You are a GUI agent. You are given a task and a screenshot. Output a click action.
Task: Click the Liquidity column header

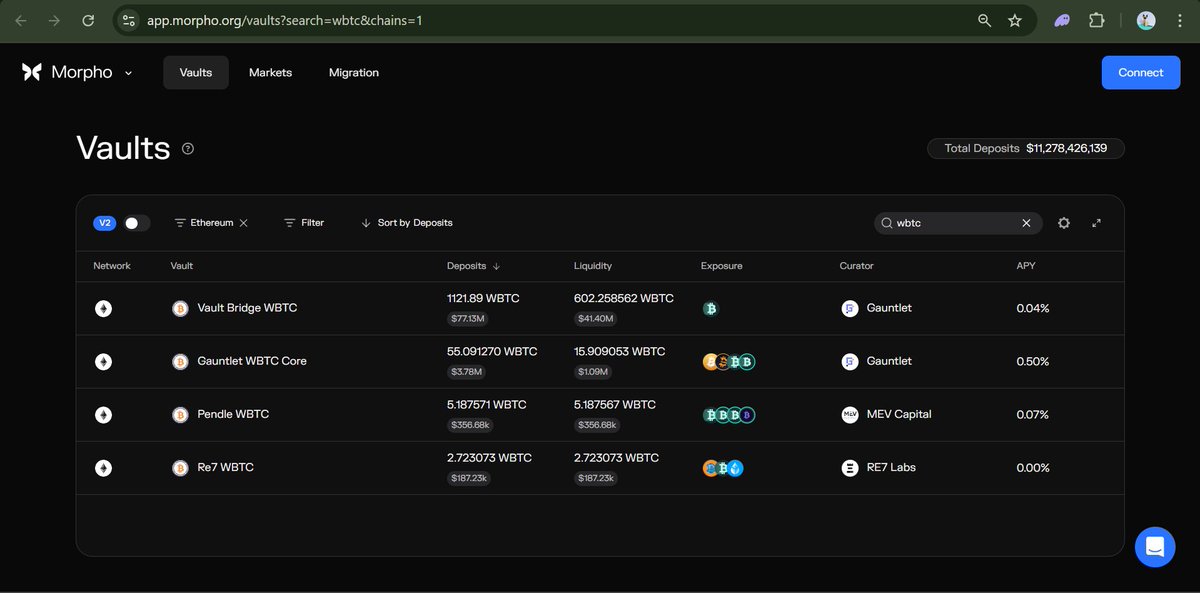[593, 266]
